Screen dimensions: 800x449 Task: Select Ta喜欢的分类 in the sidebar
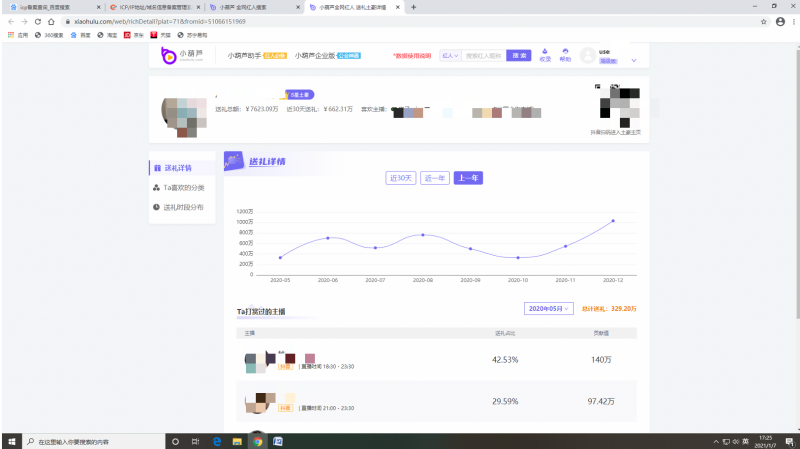click(182, 188)
